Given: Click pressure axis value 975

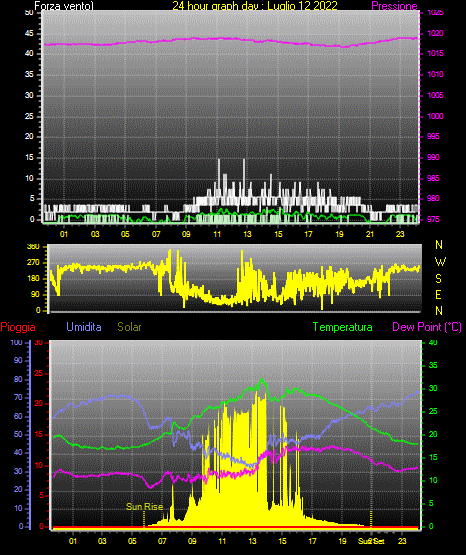Looking at the screenshot, I should (x=433, y=219).
